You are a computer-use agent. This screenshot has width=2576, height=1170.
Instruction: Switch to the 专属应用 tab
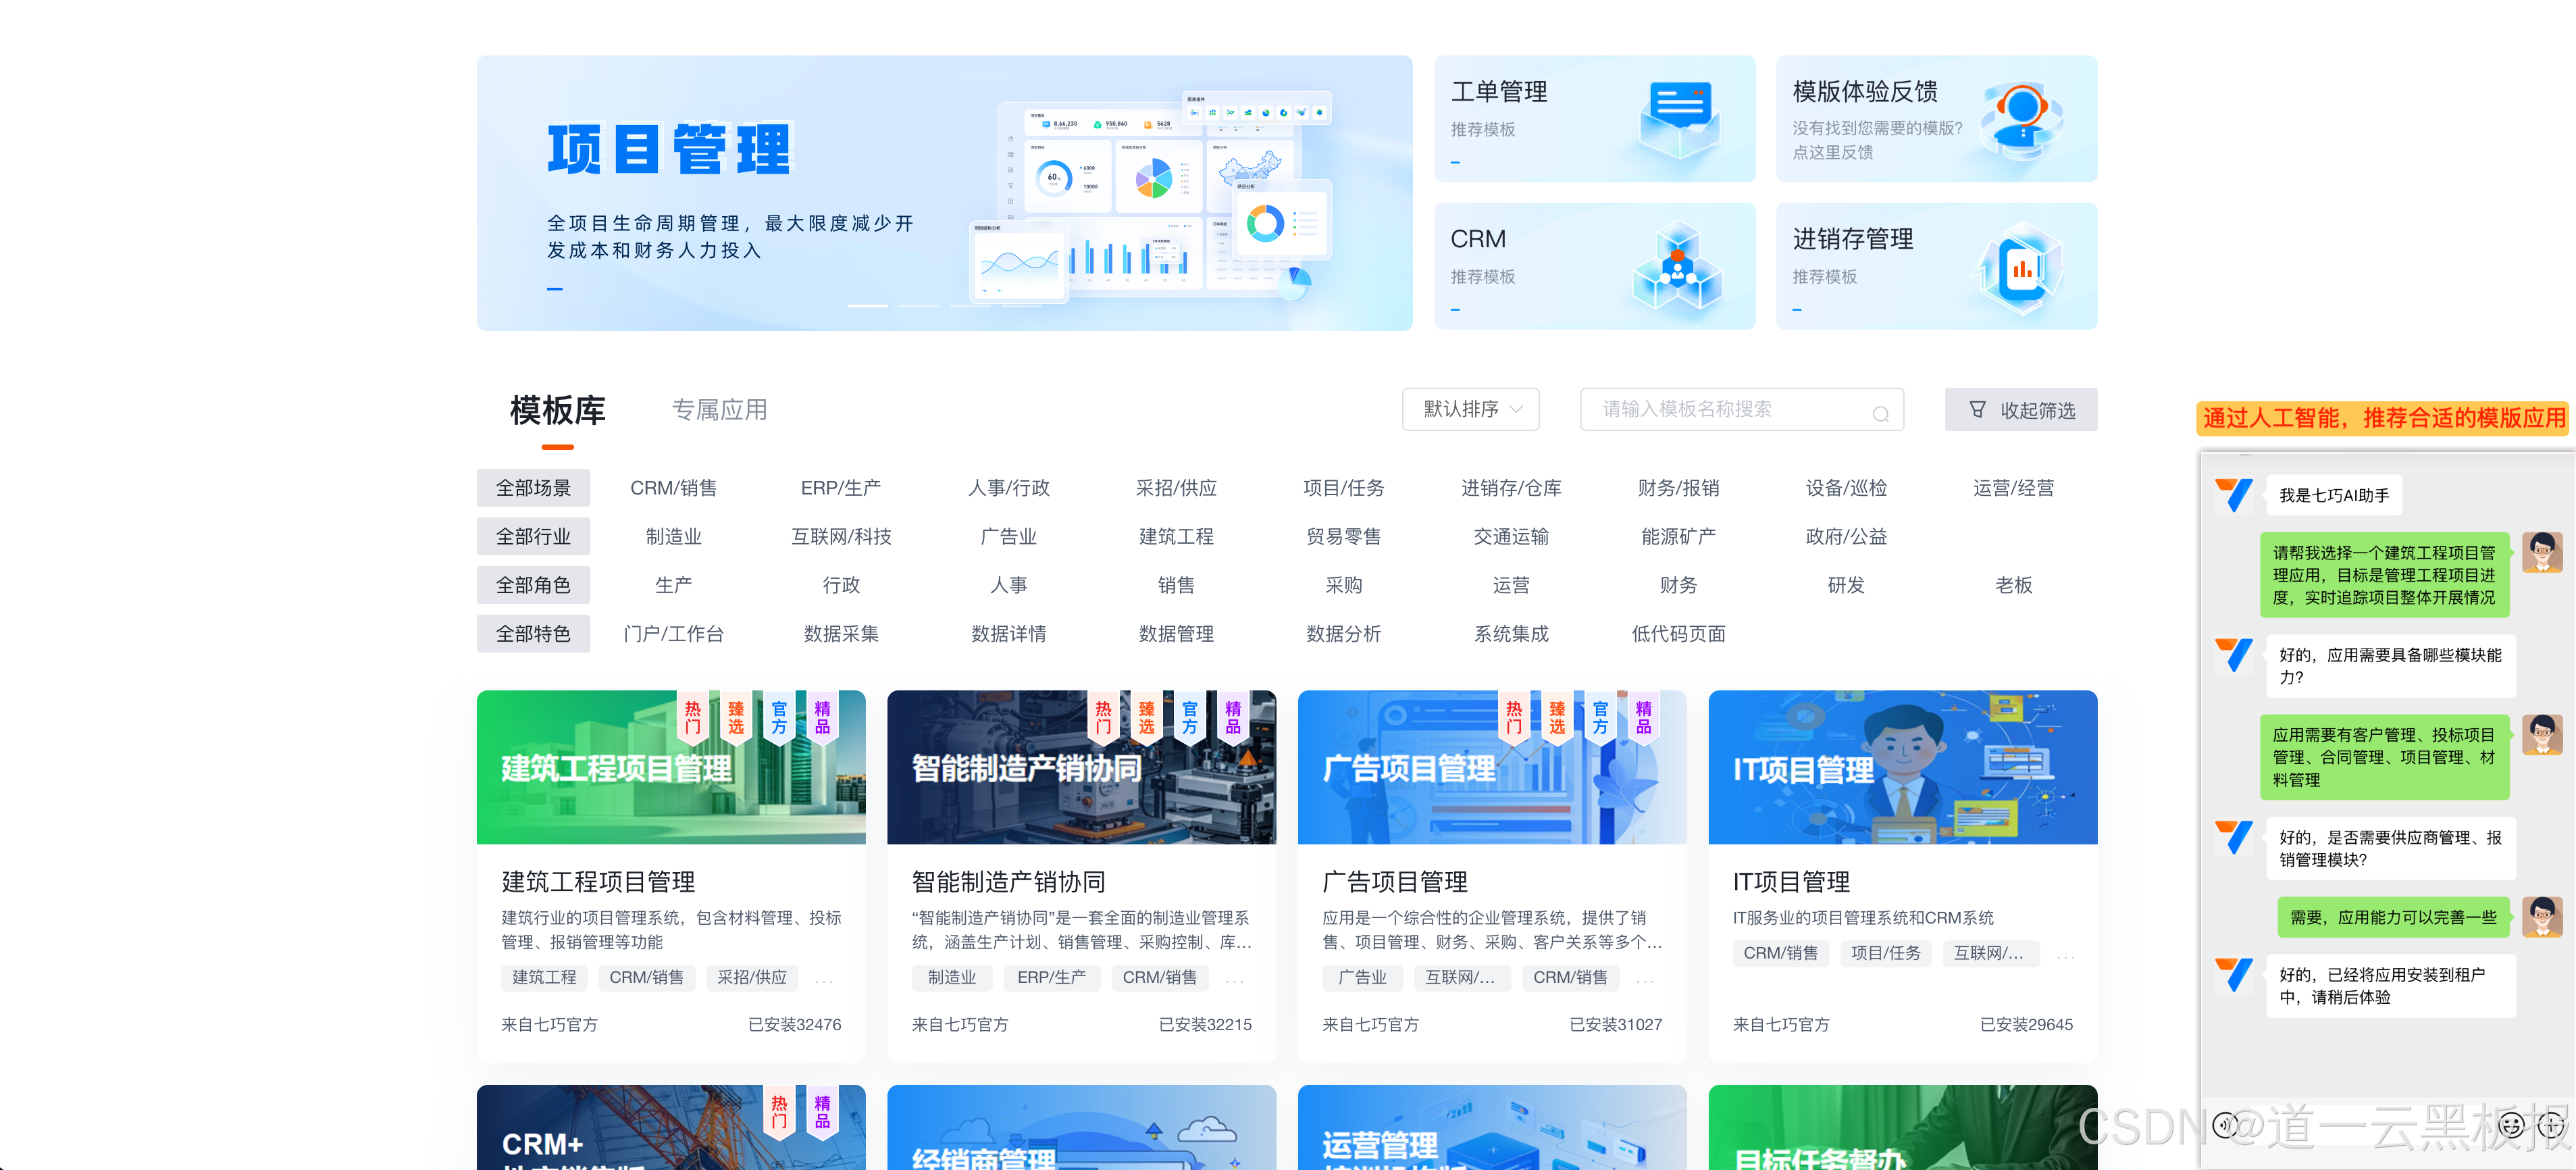[x=719, y=410]
